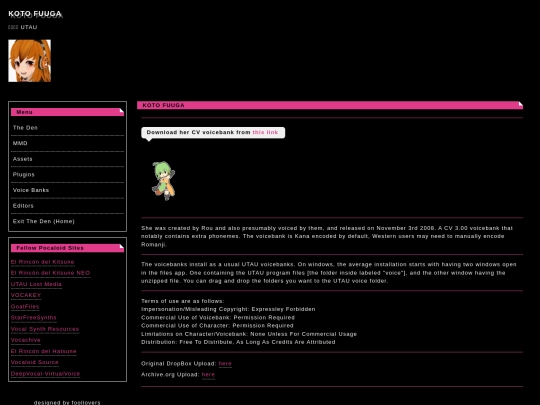The image size is (540, 405).
Task: Open the original DropBox upload 'here' link
Action: tap(225, 364)
